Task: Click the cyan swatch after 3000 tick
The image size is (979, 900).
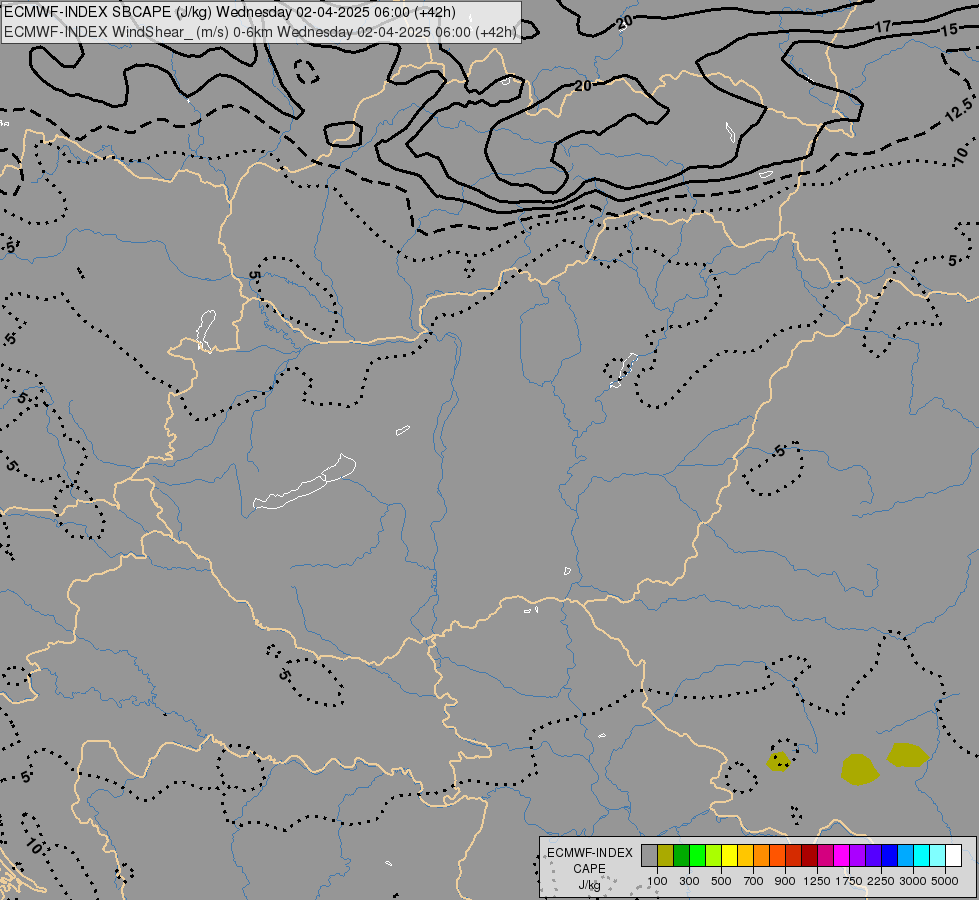Action: pyautogui.click(x=921, y=856)
